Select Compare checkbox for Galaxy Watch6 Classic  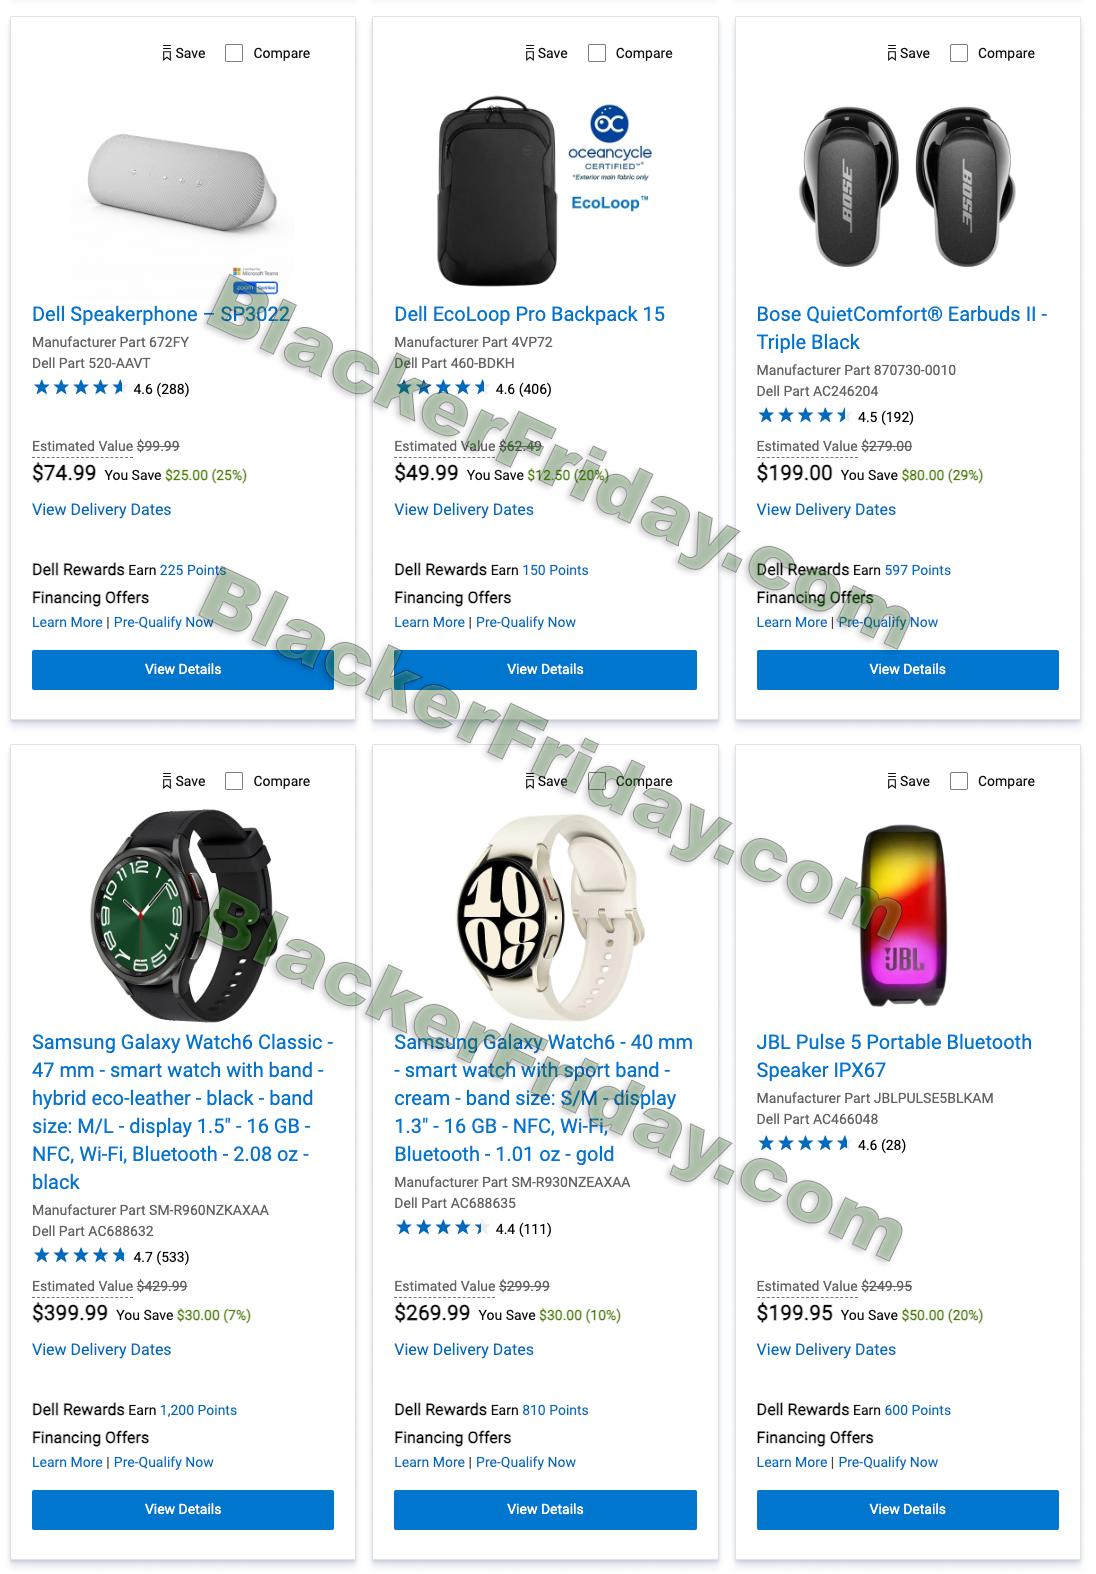(x=234, y=781)
